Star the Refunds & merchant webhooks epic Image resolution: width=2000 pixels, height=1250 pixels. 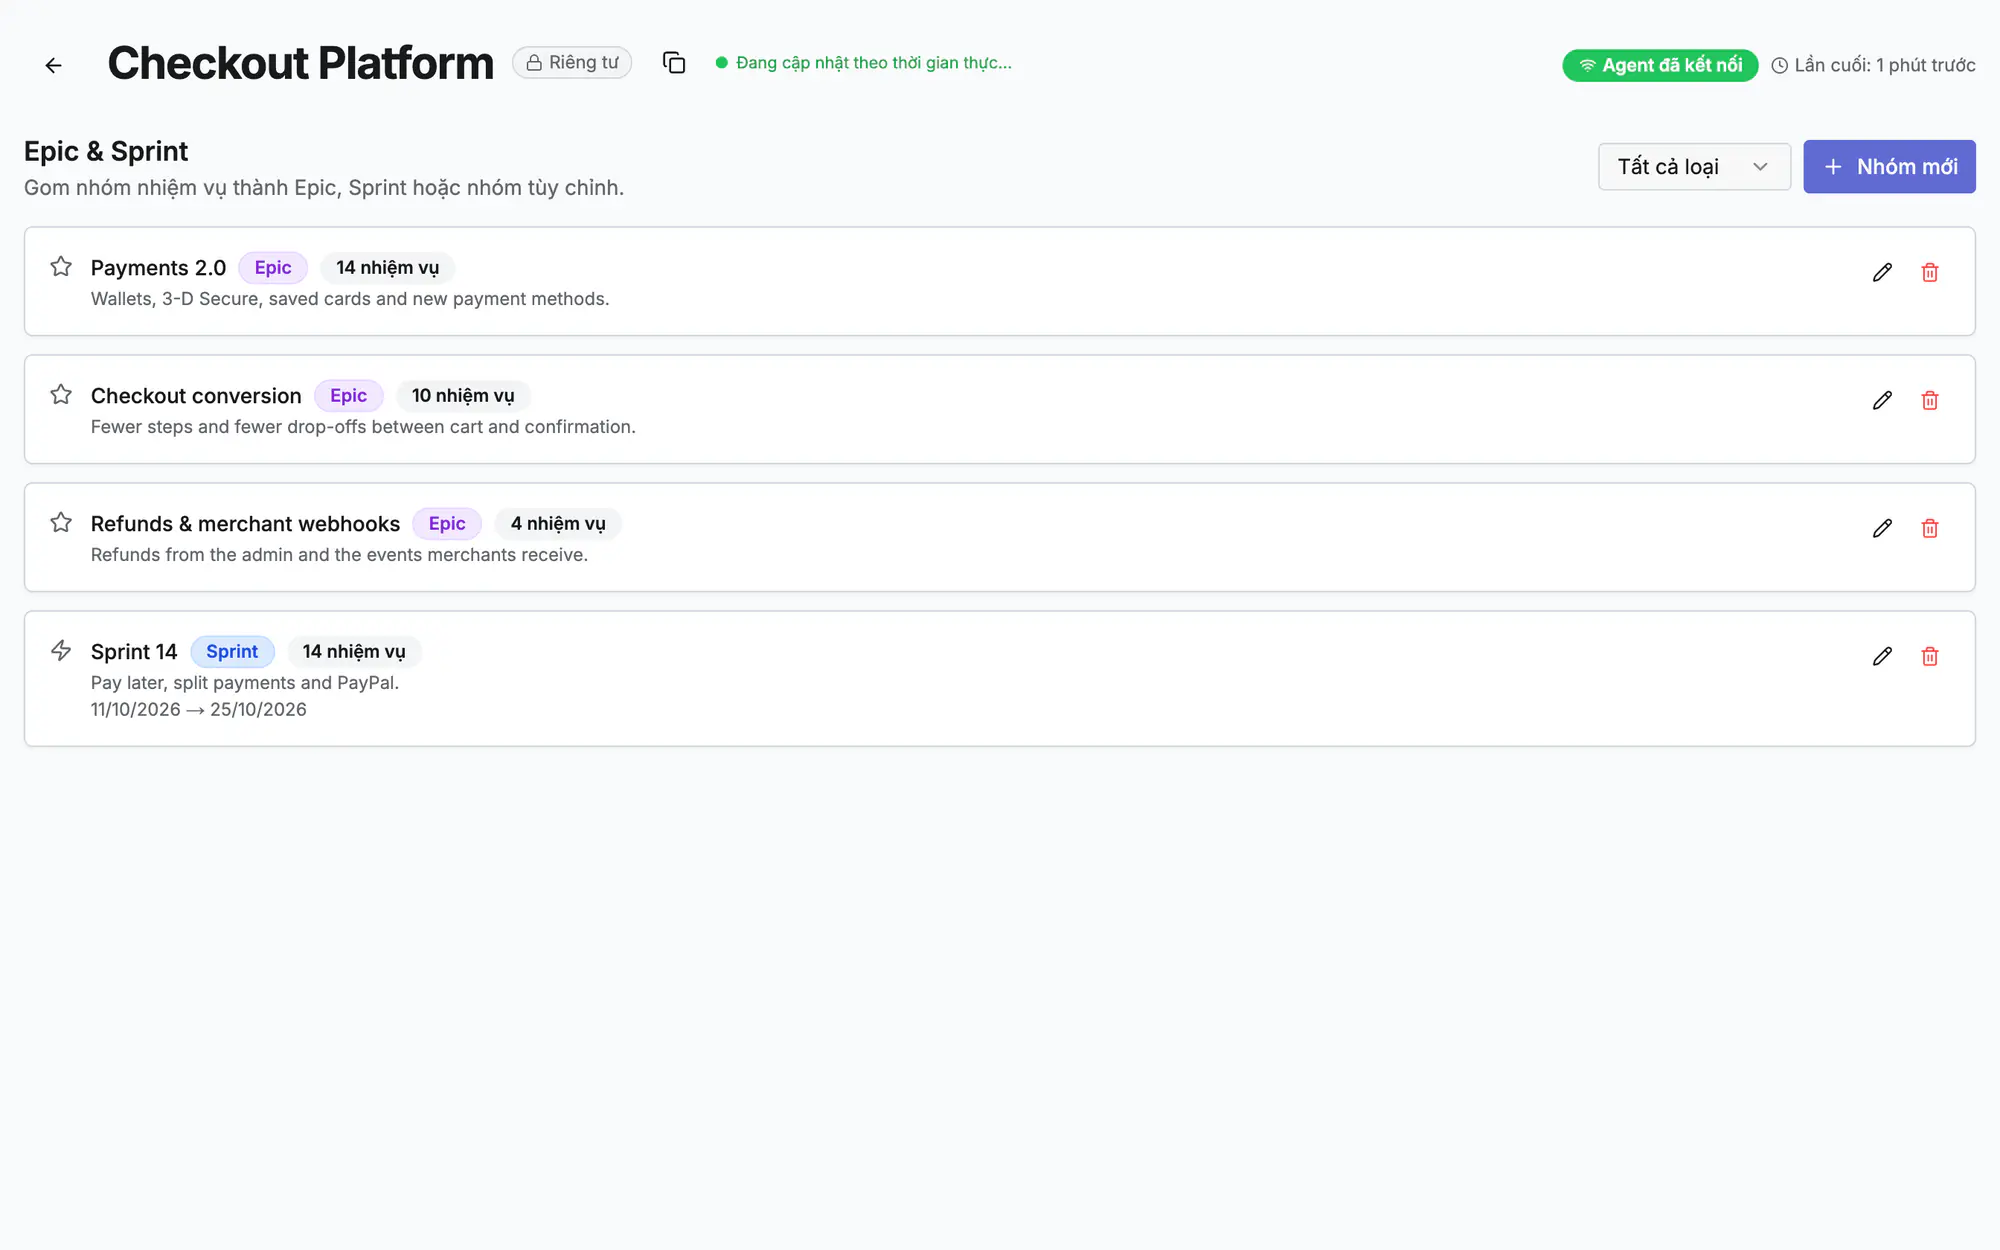point(61,522)
